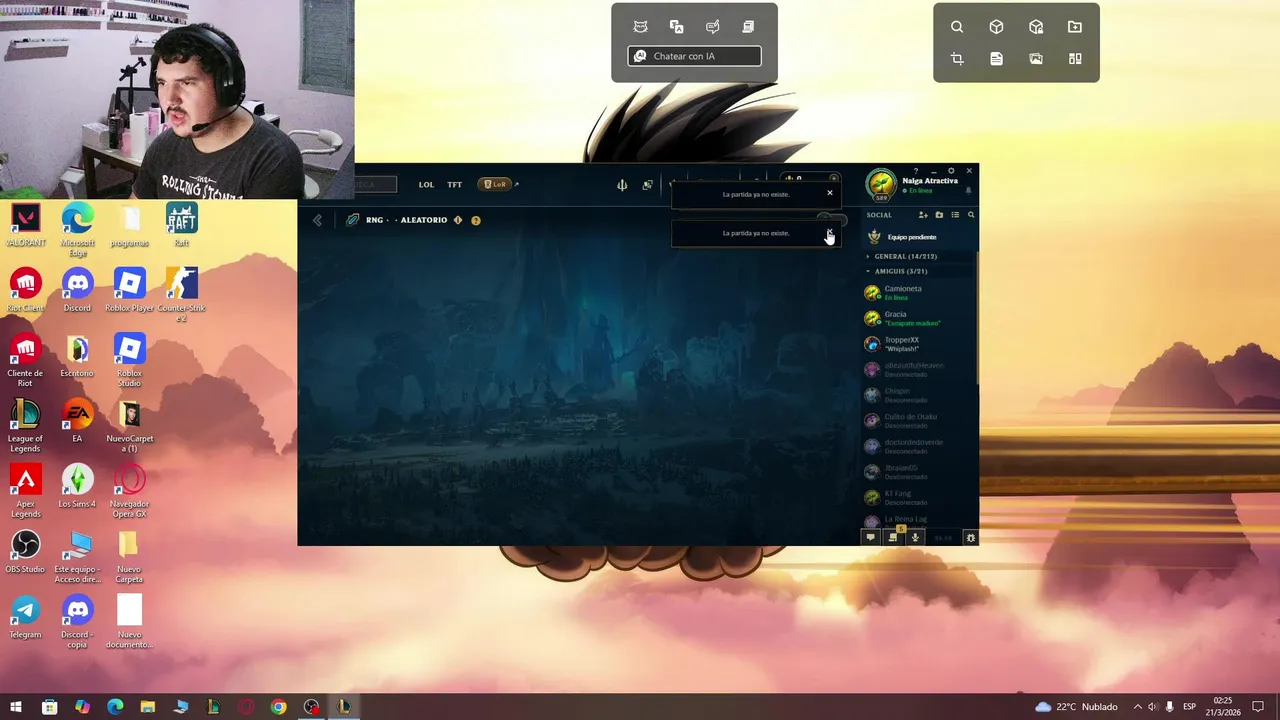Add a friend in Social panel

923,215
